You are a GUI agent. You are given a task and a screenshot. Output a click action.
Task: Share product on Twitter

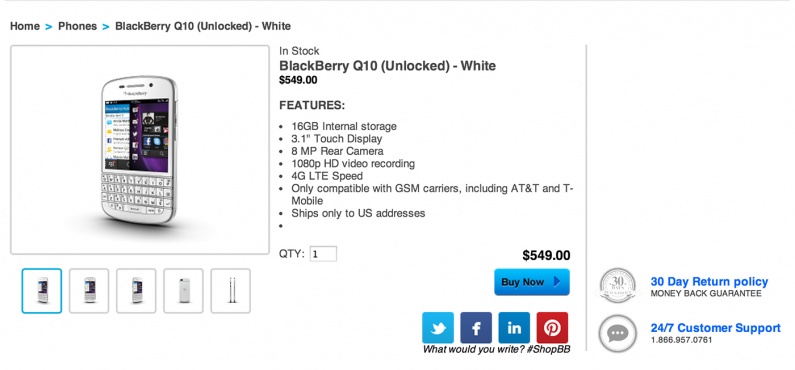[x=438, y=328]
